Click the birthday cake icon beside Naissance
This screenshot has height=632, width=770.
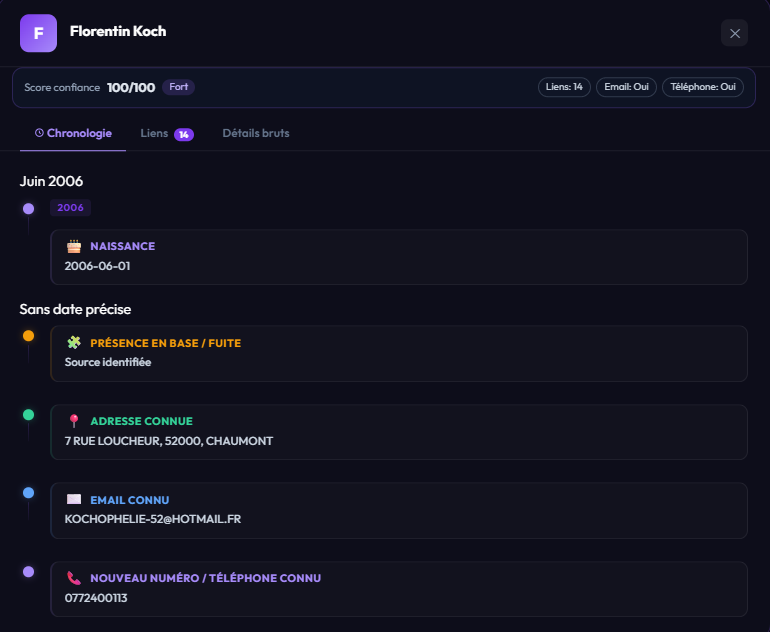point(74,247)
